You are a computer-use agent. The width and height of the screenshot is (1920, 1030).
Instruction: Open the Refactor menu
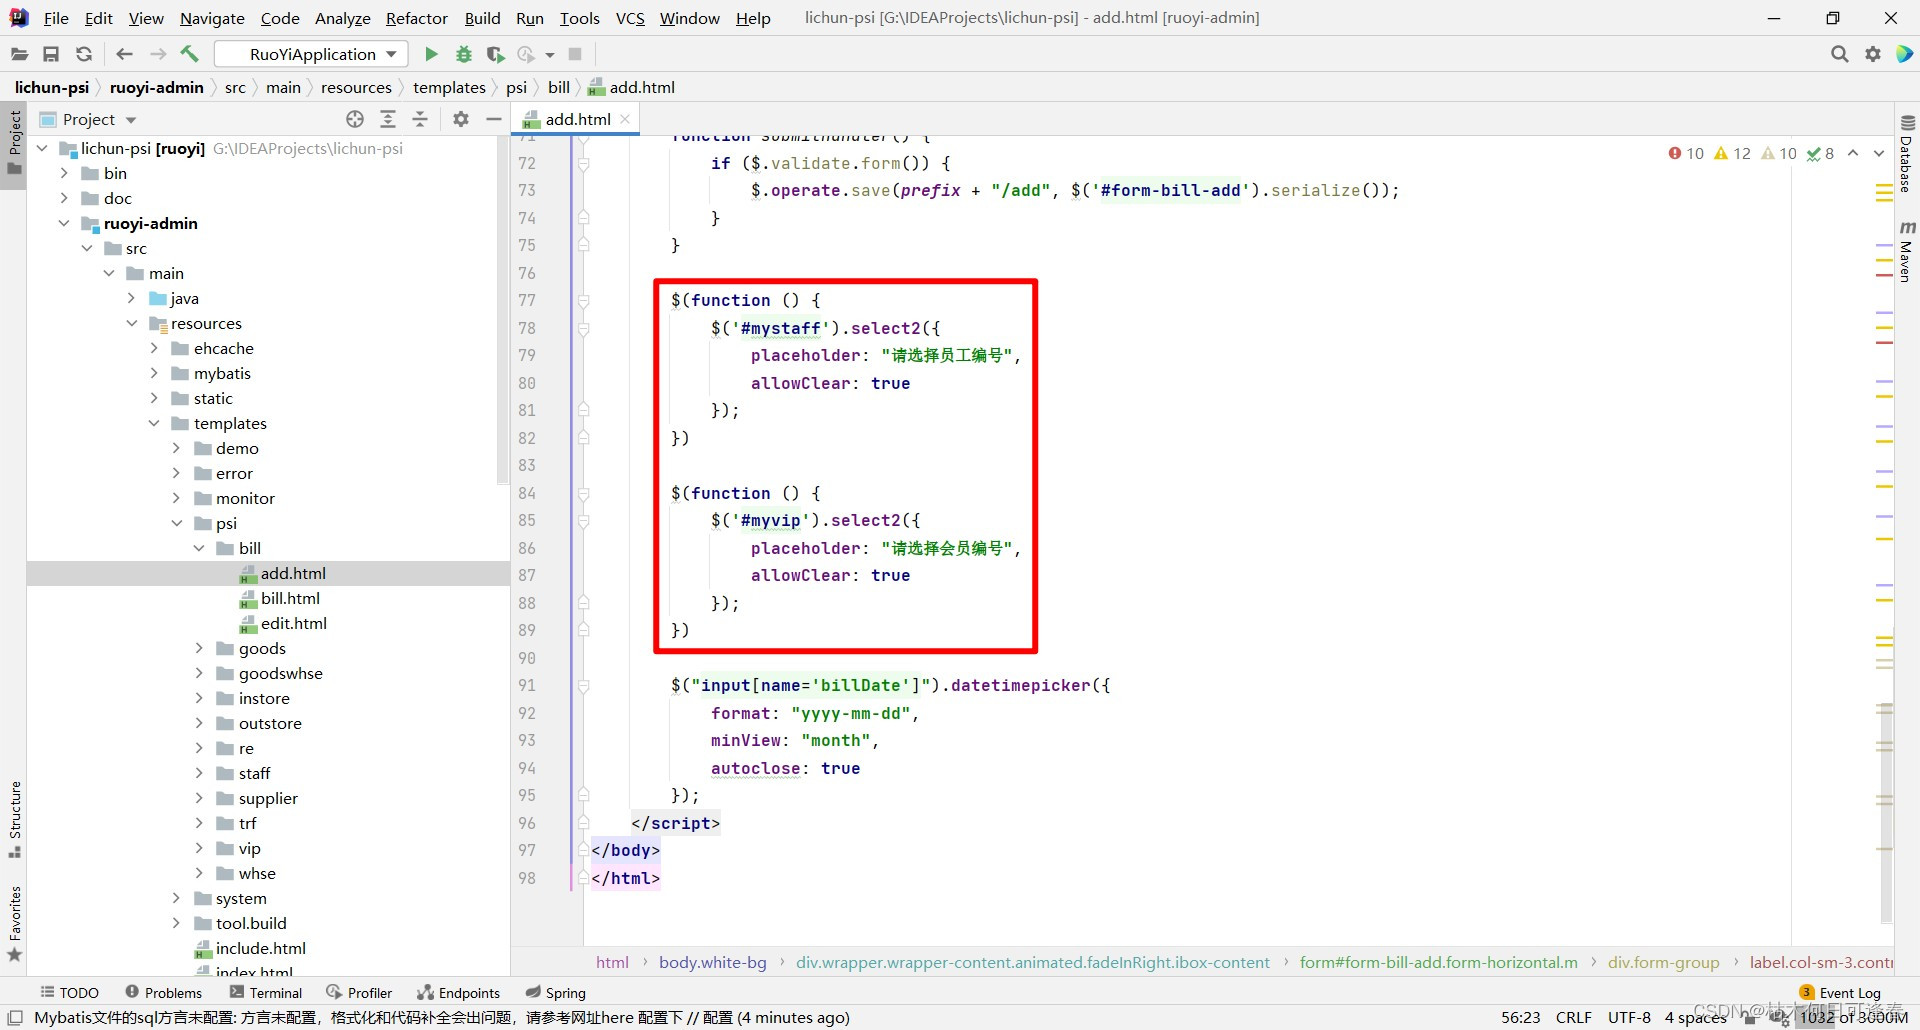coord(416,18)
